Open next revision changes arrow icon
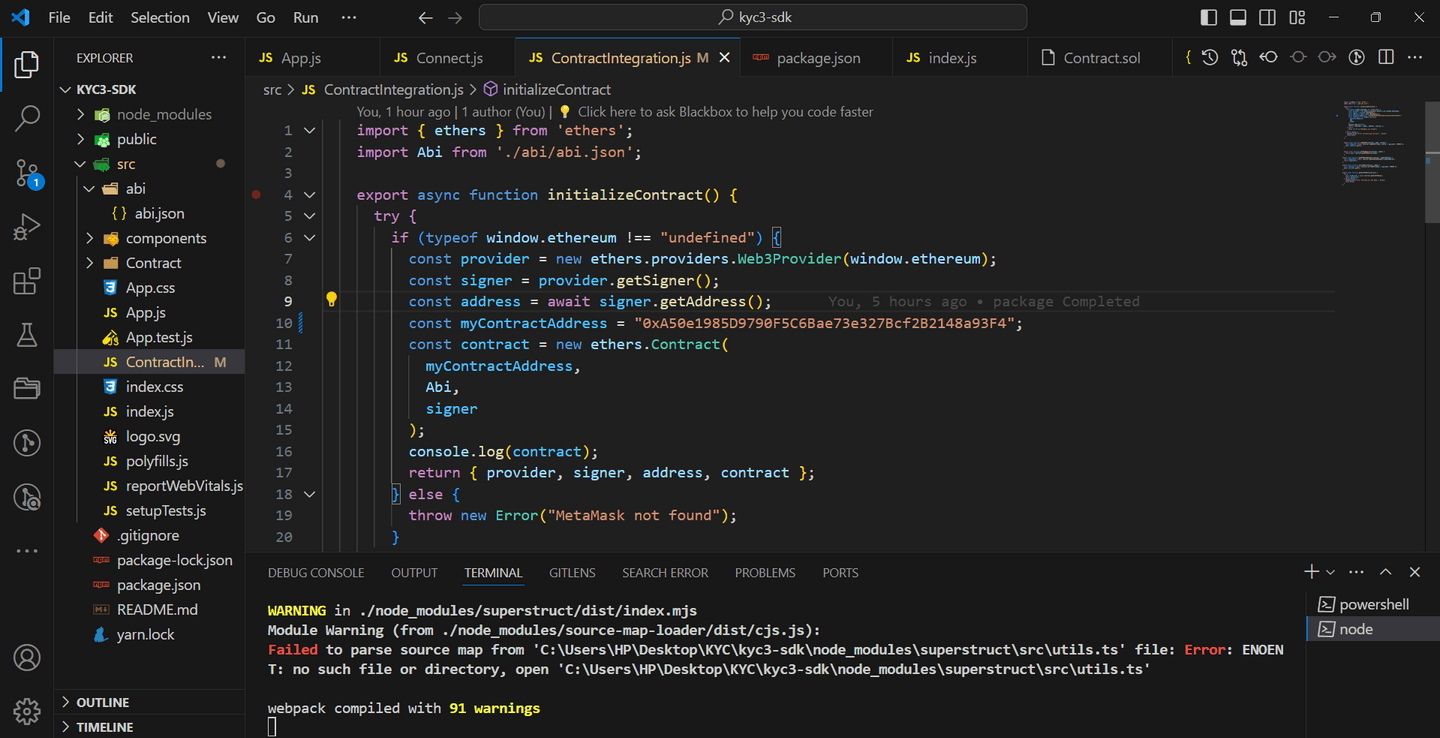This screenshot has width=1440, height=738. [1327, 58]
